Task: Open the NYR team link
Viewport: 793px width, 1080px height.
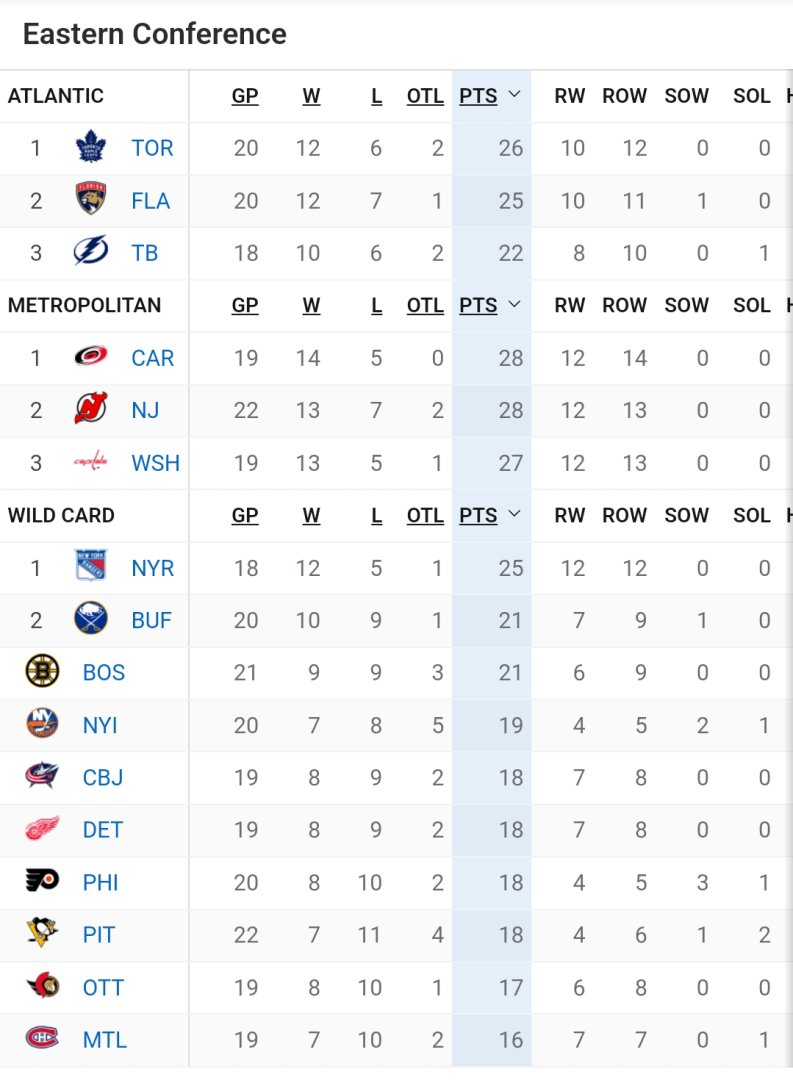Action: (x=152, y=568)
